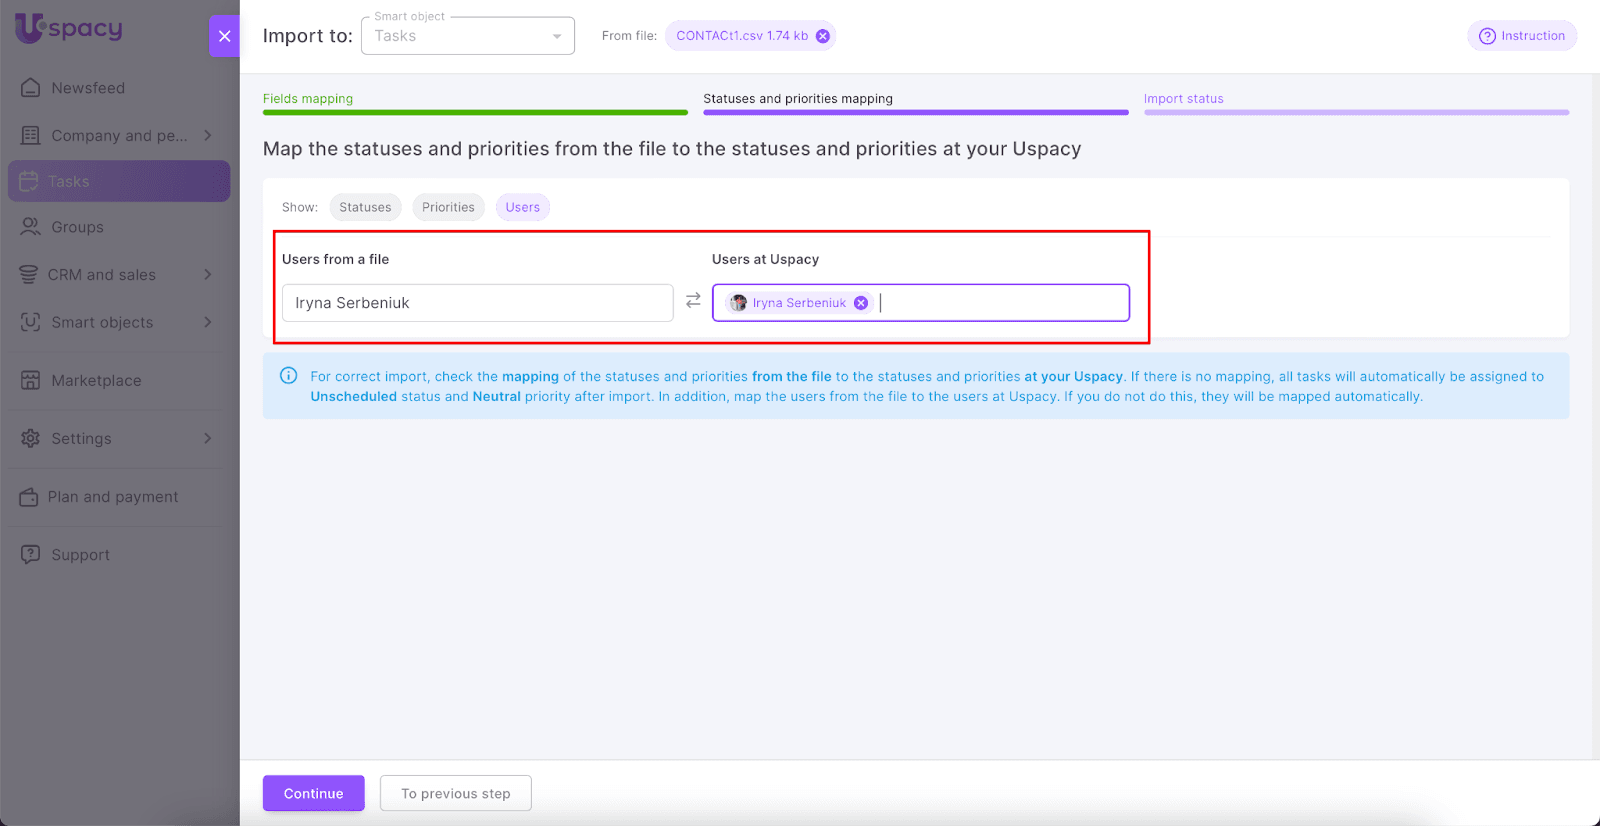1600x826 pixels.
Task: Close the import panel with X button
Action: 225,36
